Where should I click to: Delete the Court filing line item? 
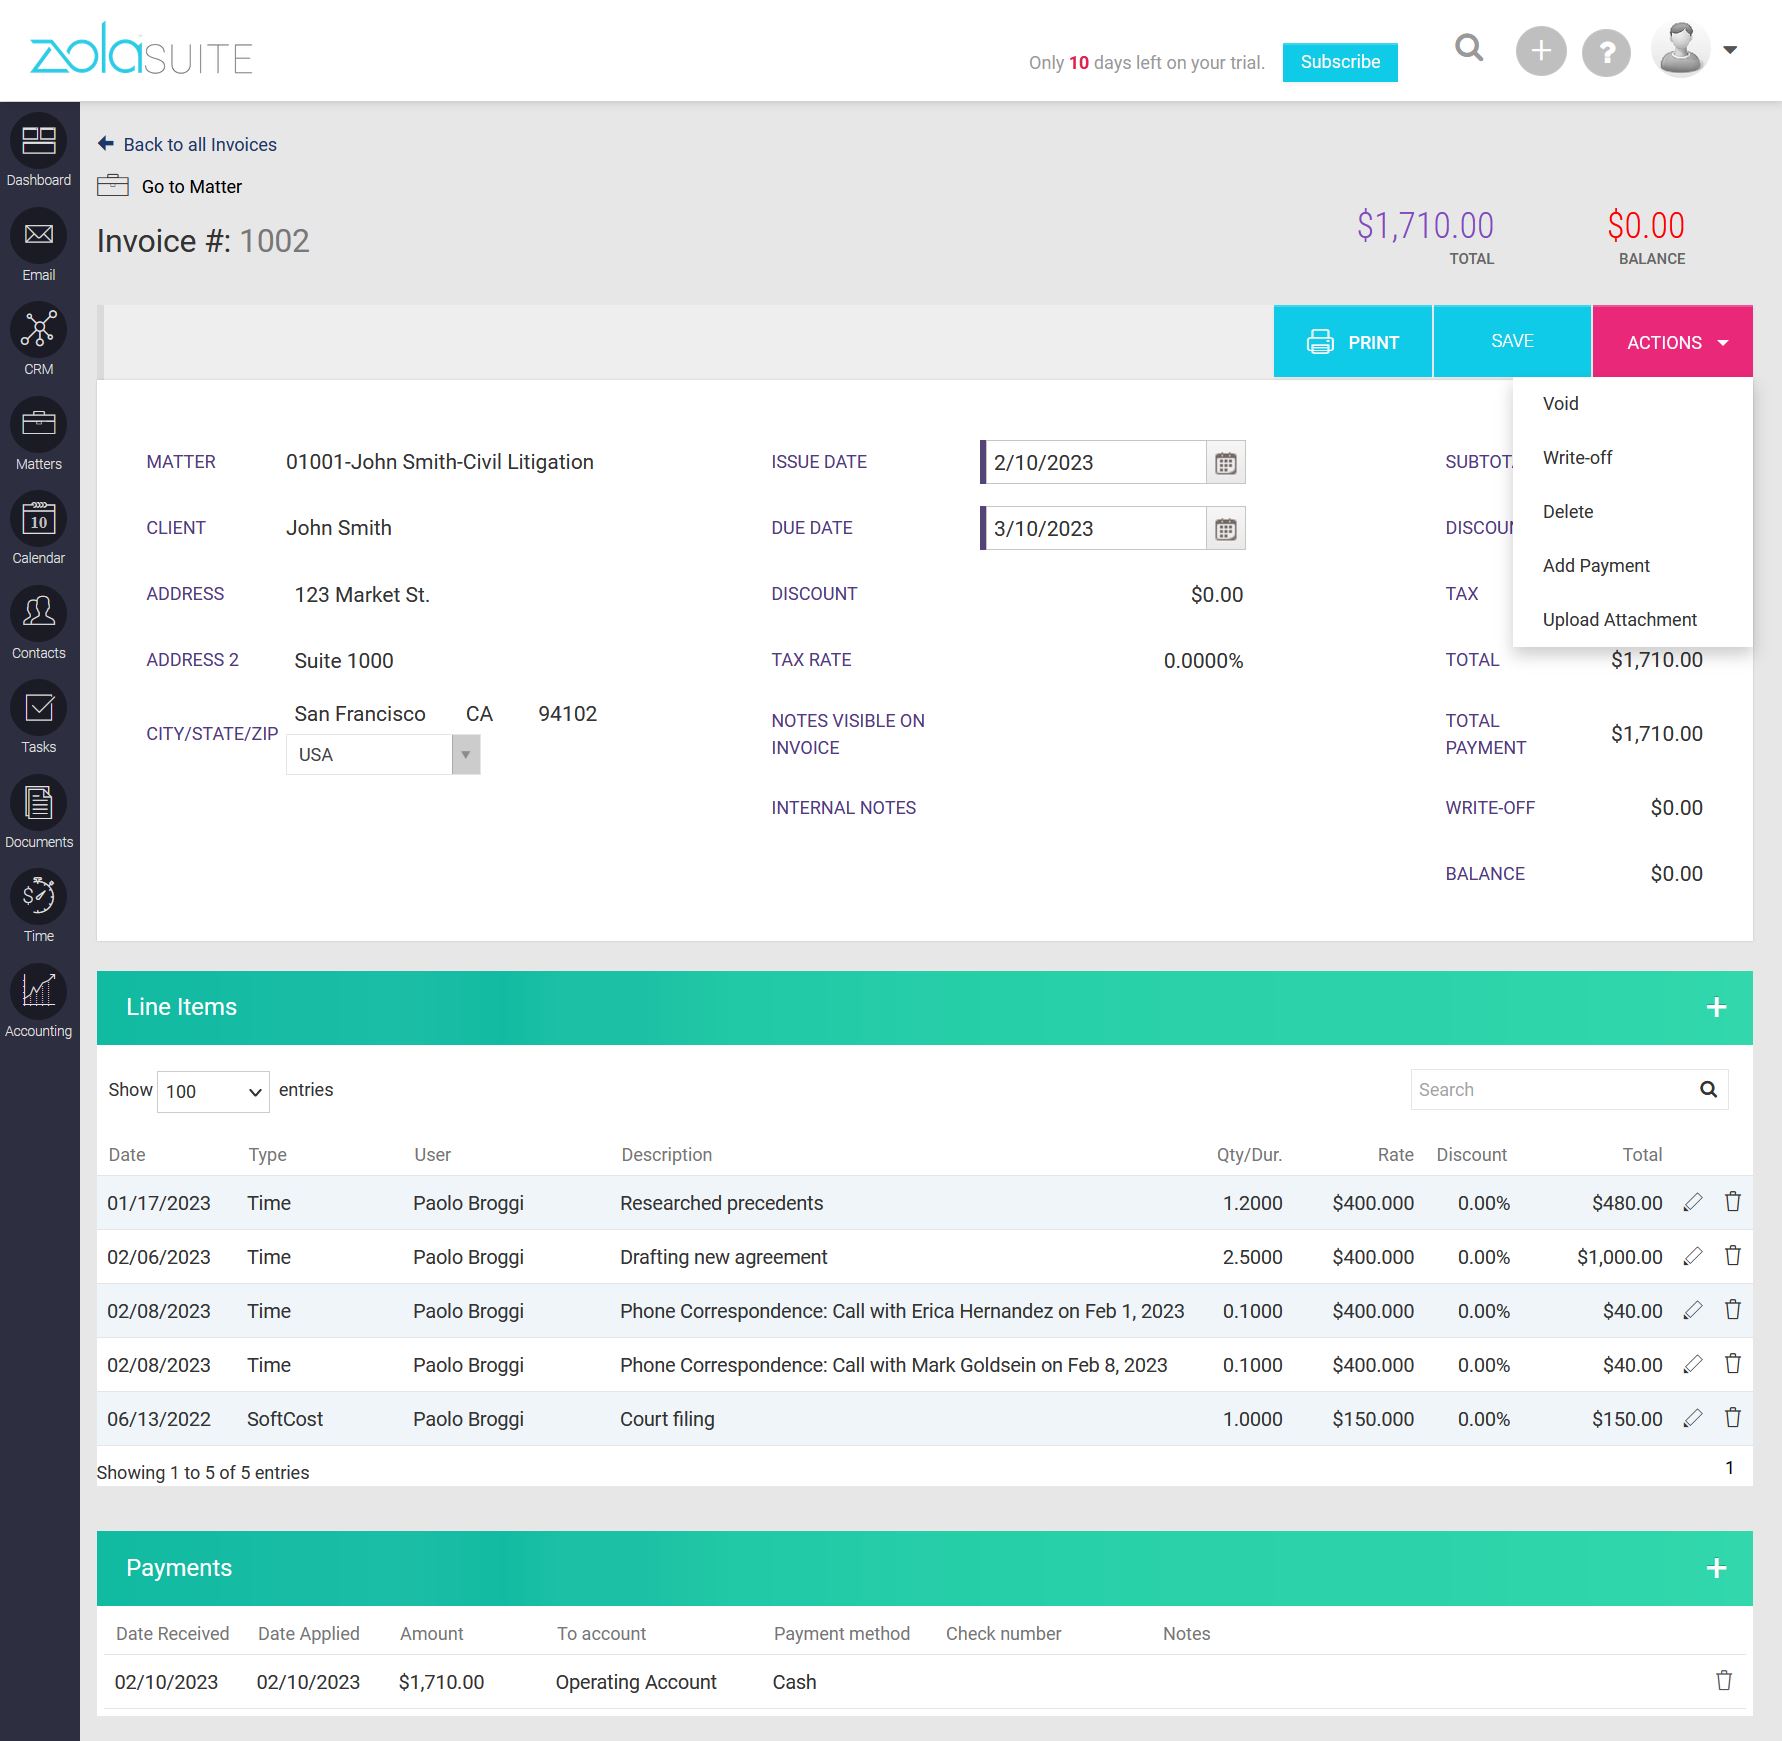1733,1418
